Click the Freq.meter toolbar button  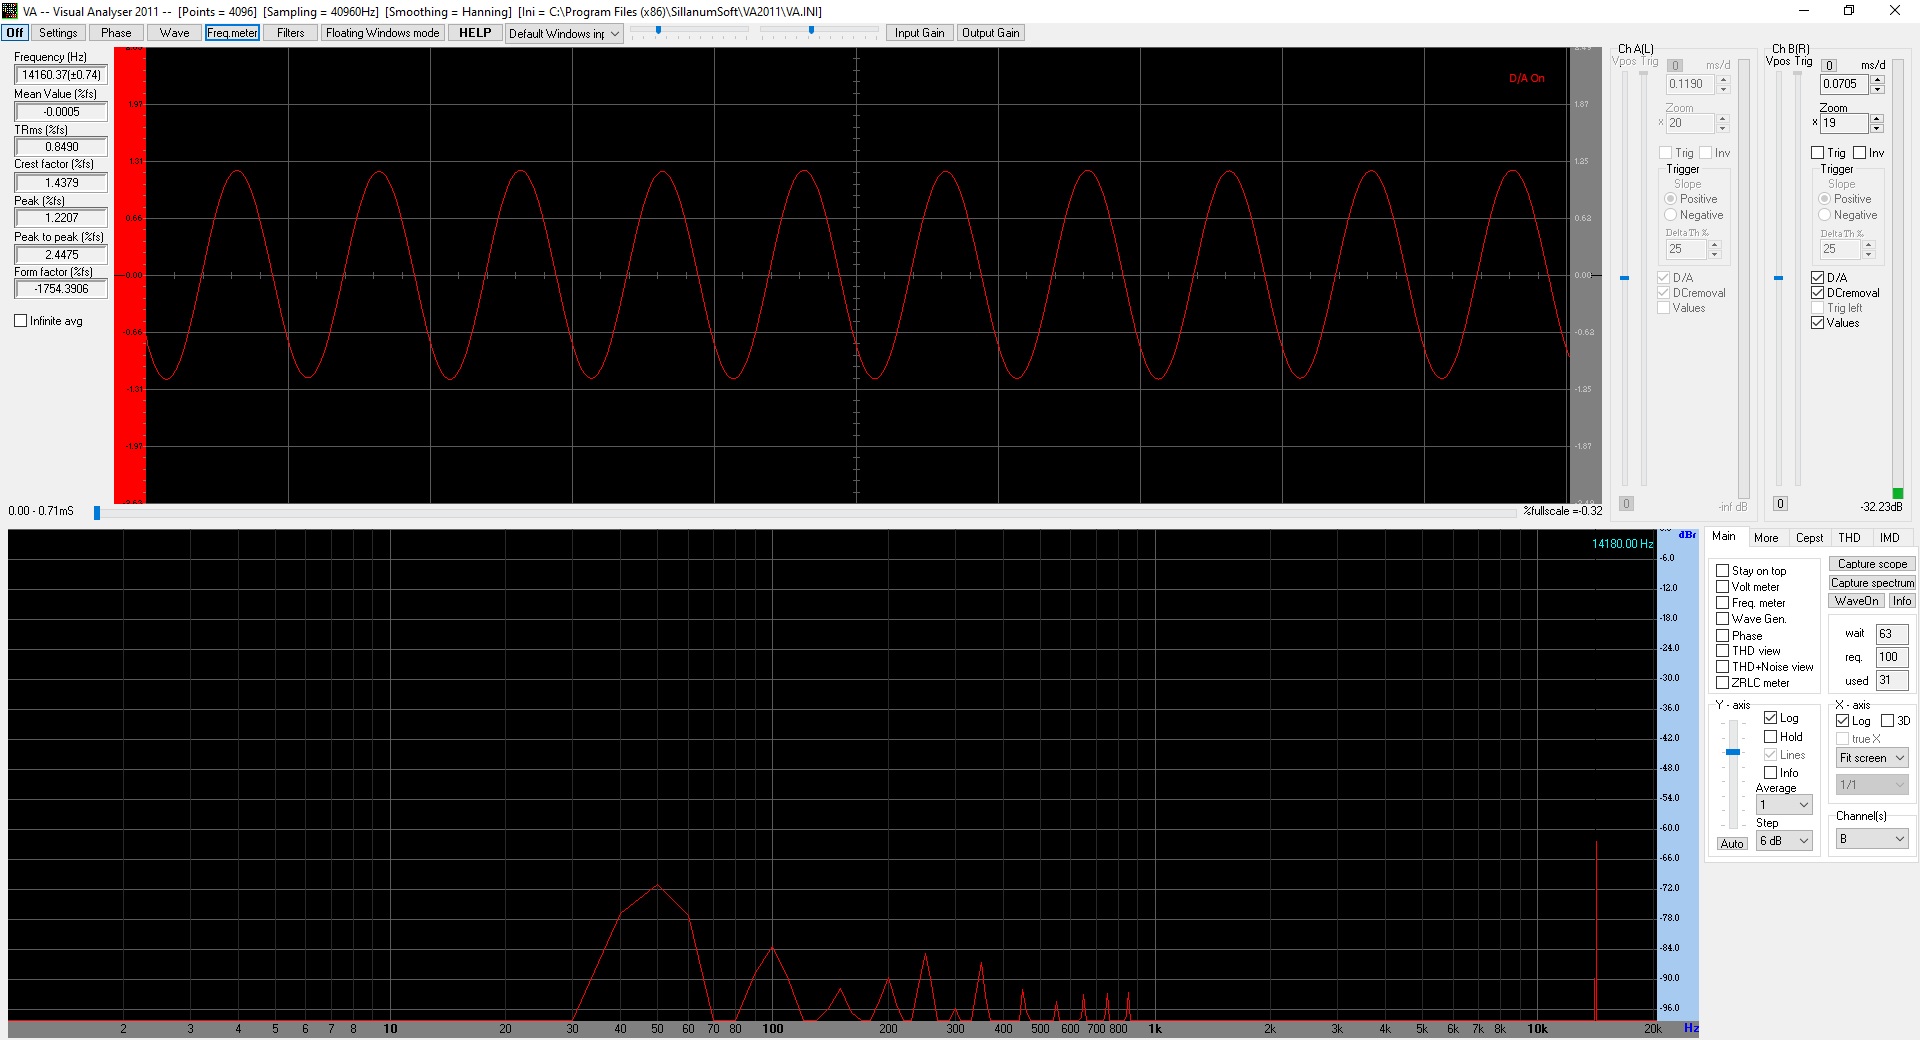point(232,33)
